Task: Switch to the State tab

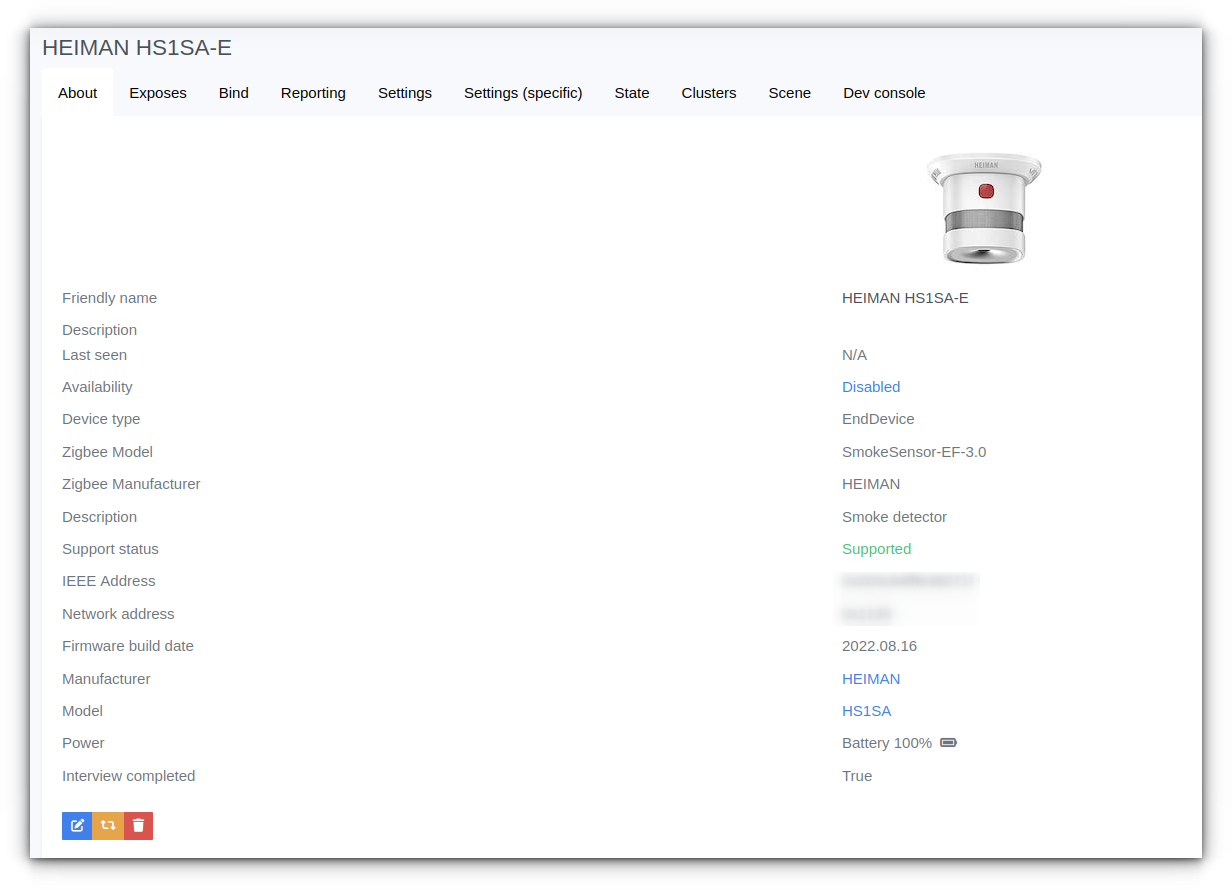Action: 632,93
